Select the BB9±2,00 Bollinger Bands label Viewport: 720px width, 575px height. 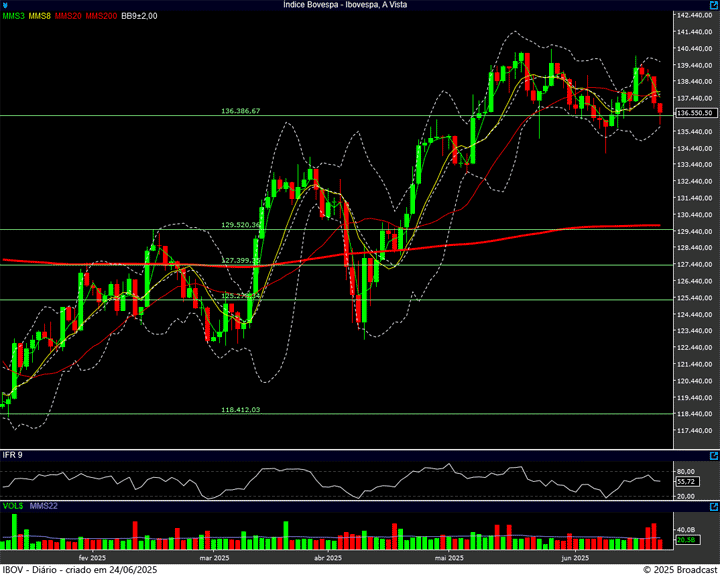point(141,17)
